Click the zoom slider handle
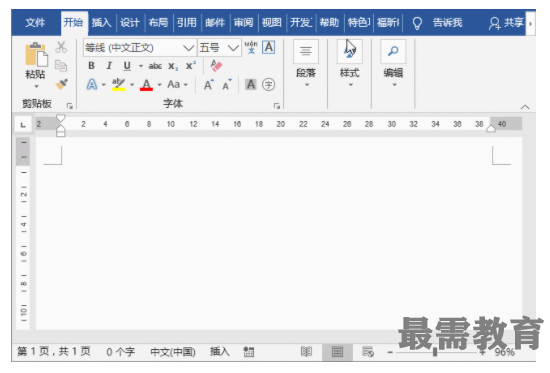The image size is (550, 373). click(x=435, y=352)
